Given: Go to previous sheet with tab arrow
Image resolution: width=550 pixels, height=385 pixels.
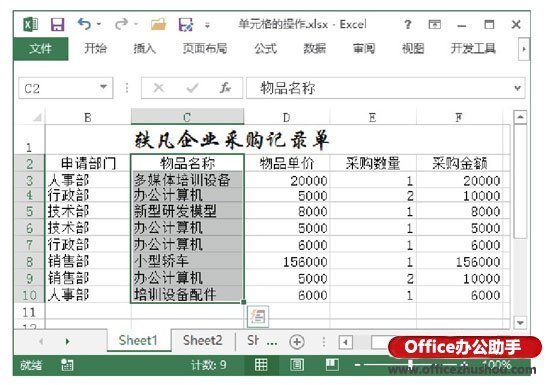Looking at the screenshot, I should pos(41,341).
